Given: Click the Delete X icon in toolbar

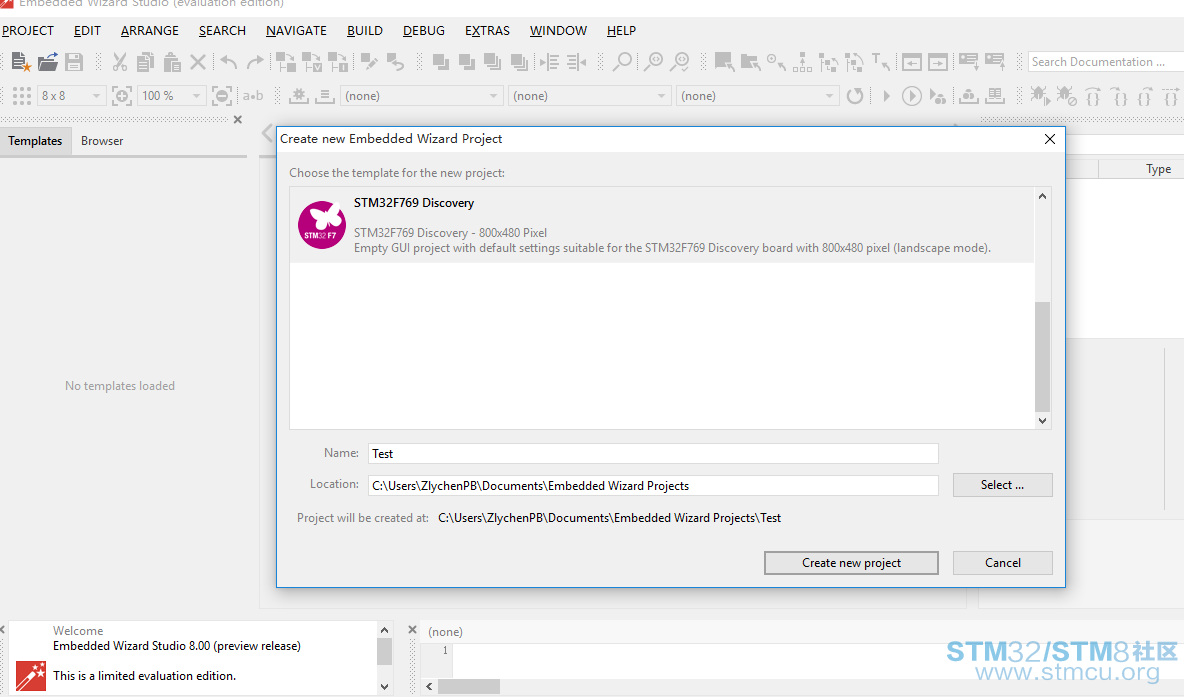Looking at the screenshot, I should tap(198, 62).
